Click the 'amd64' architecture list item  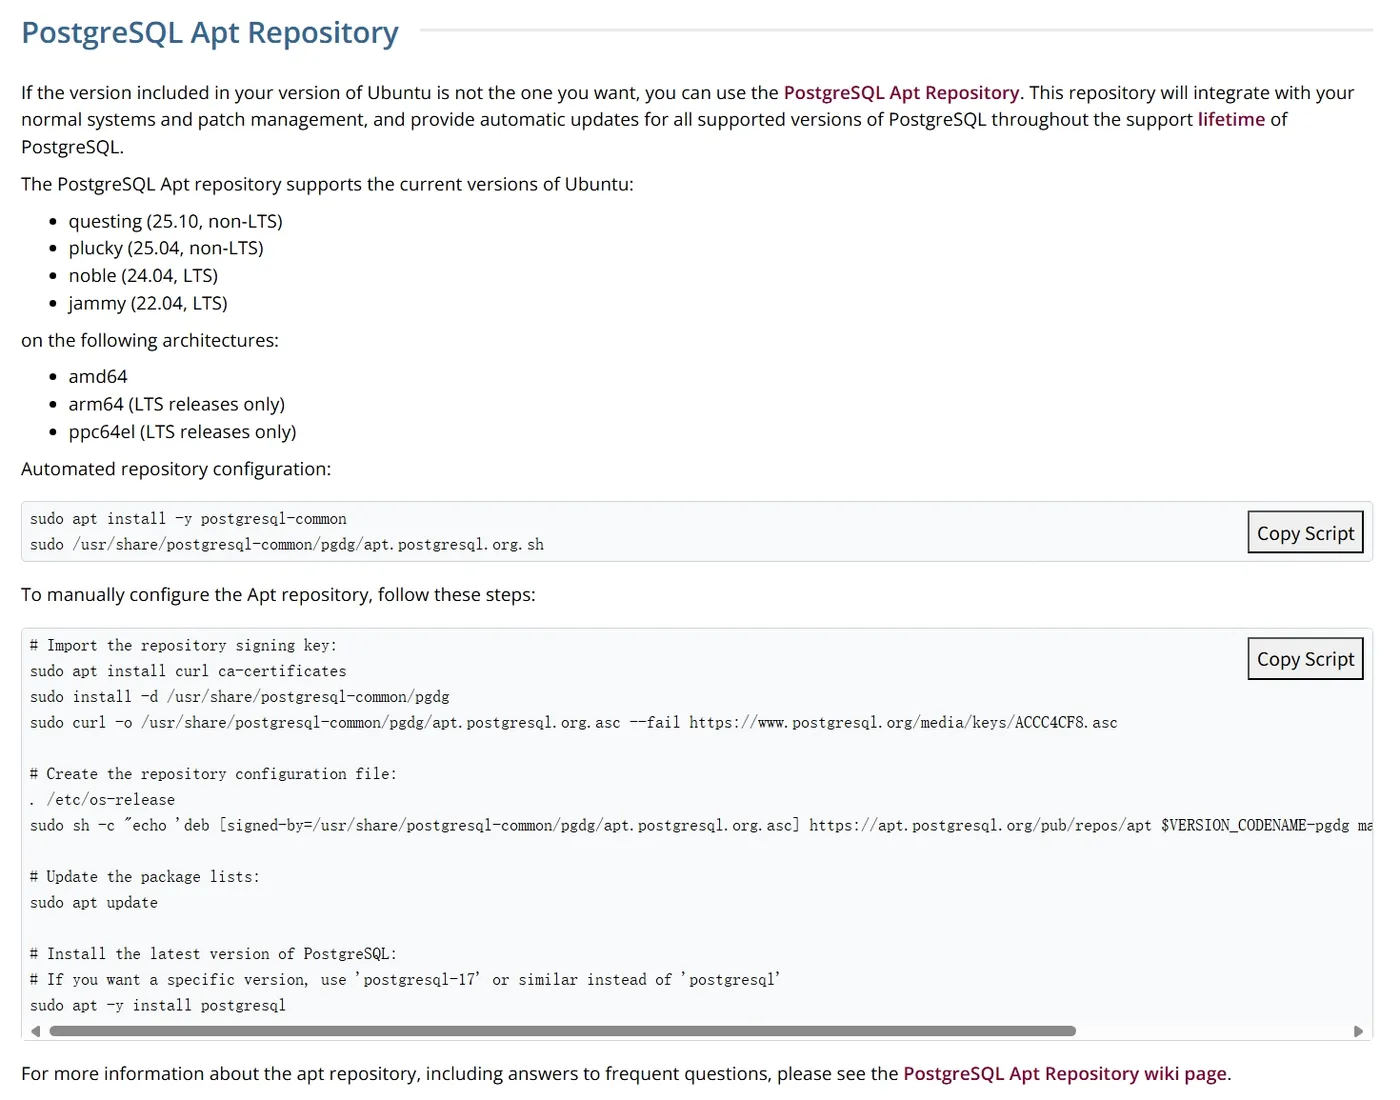coord(98,377)
